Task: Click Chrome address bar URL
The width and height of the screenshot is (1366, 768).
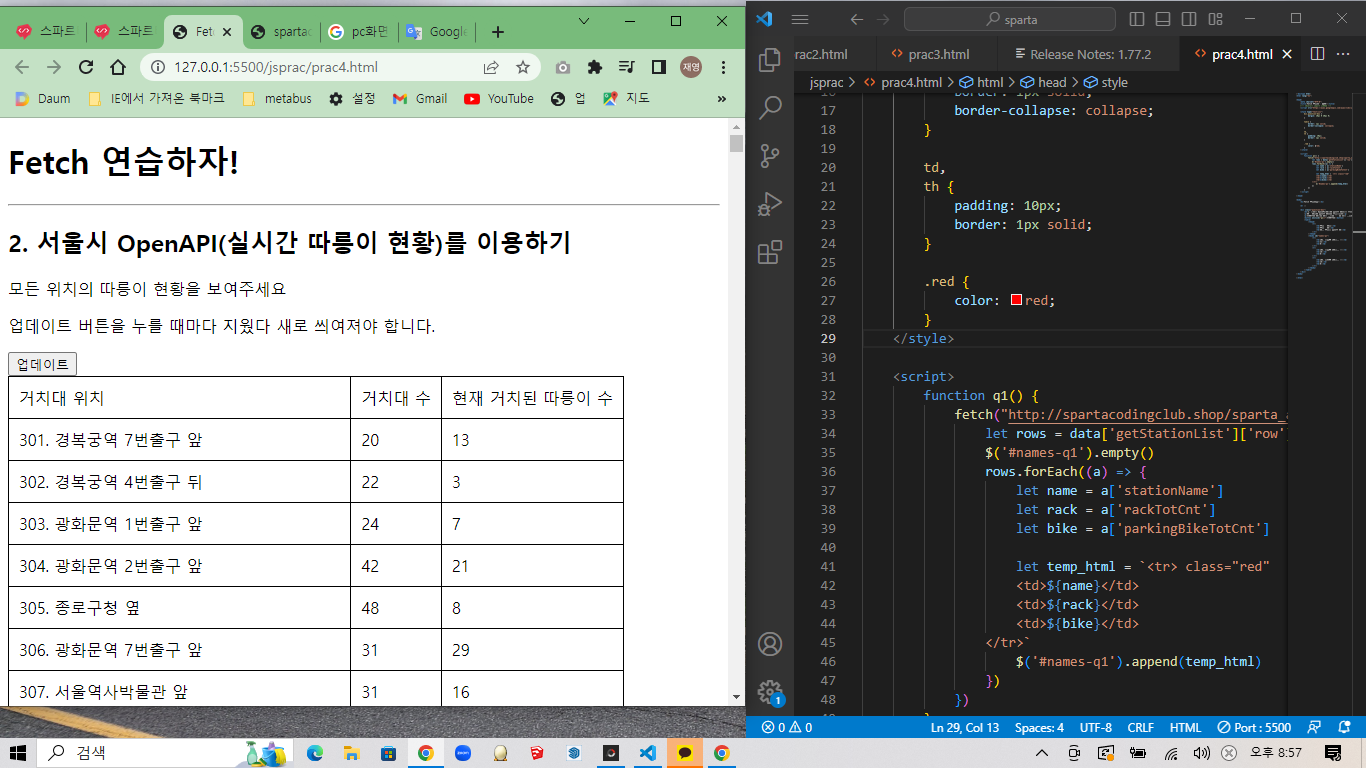Action: click(276, 67)
